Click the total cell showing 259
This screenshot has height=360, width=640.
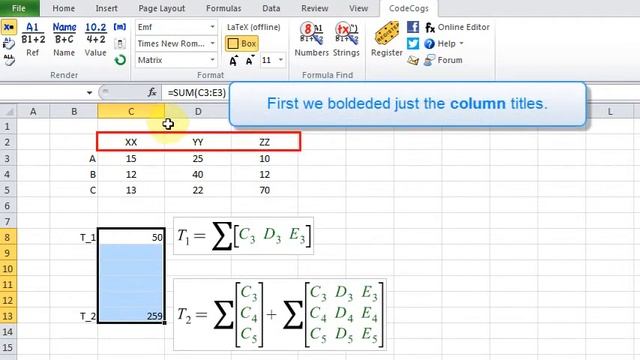click(x=131, y=316)
